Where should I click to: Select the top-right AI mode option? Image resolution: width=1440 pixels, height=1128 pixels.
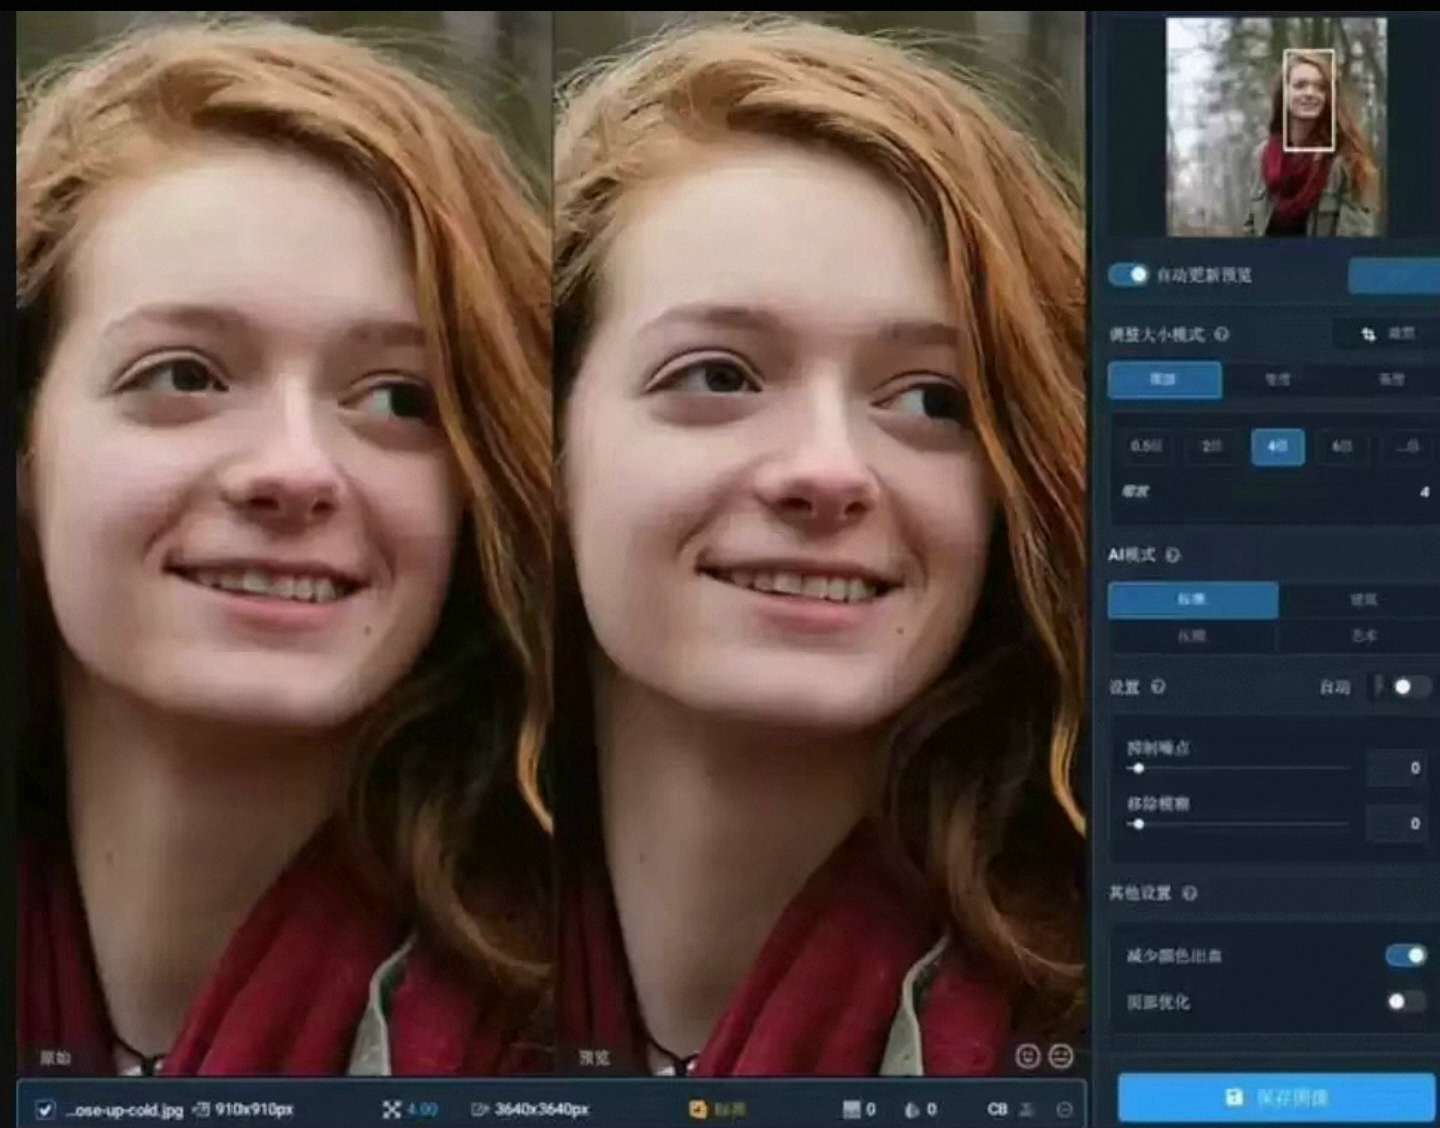[x=1362, y=599]
